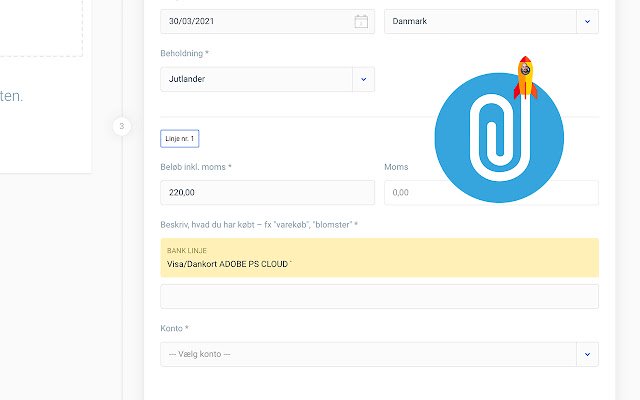
Task: Open the Vælg konto dropdown arrow
Action: [587, 354]
